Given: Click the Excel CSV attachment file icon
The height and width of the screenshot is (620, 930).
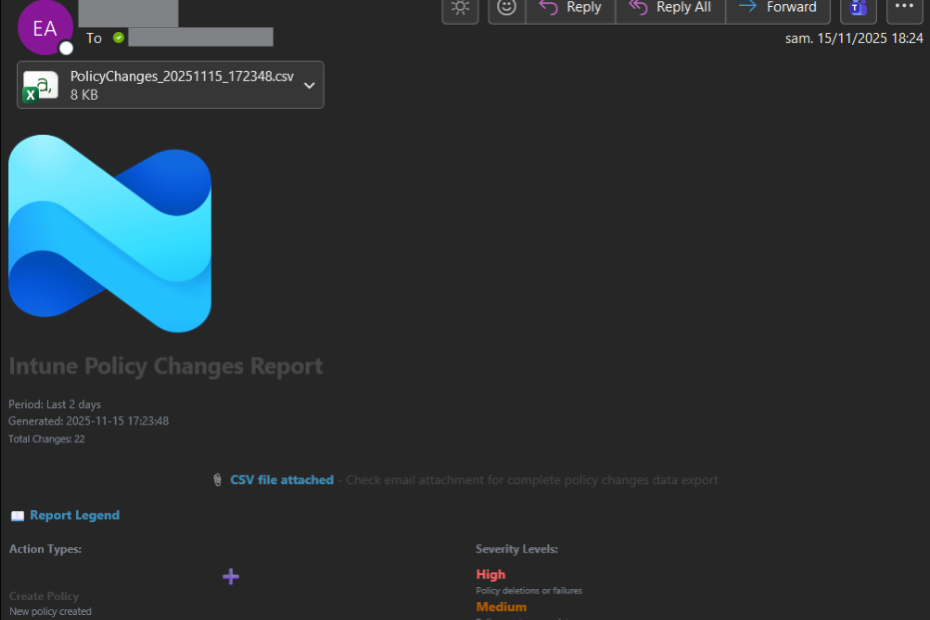Looking at the screenshot, I should pos(41,86).
